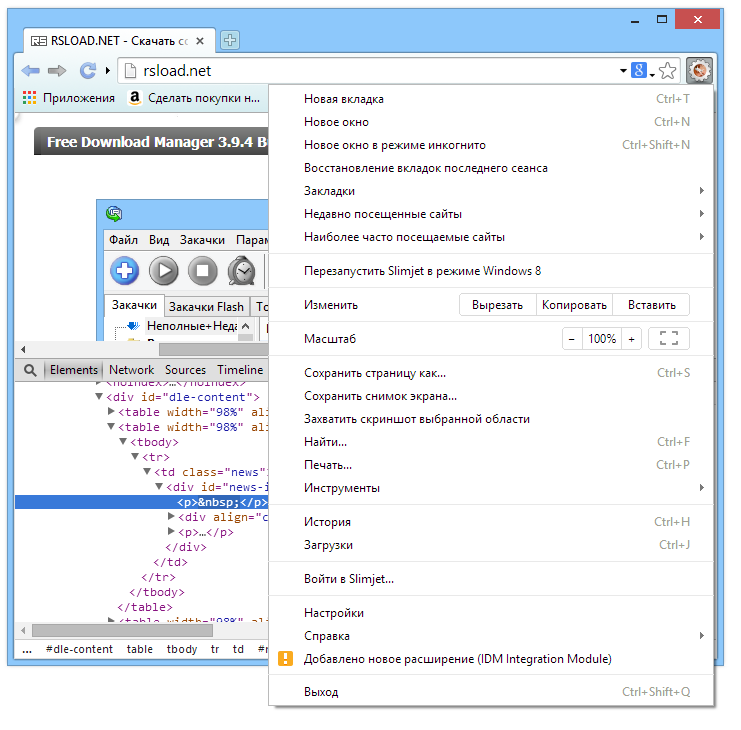
Task: Select Выход menu item
Action: coord(491,692)
